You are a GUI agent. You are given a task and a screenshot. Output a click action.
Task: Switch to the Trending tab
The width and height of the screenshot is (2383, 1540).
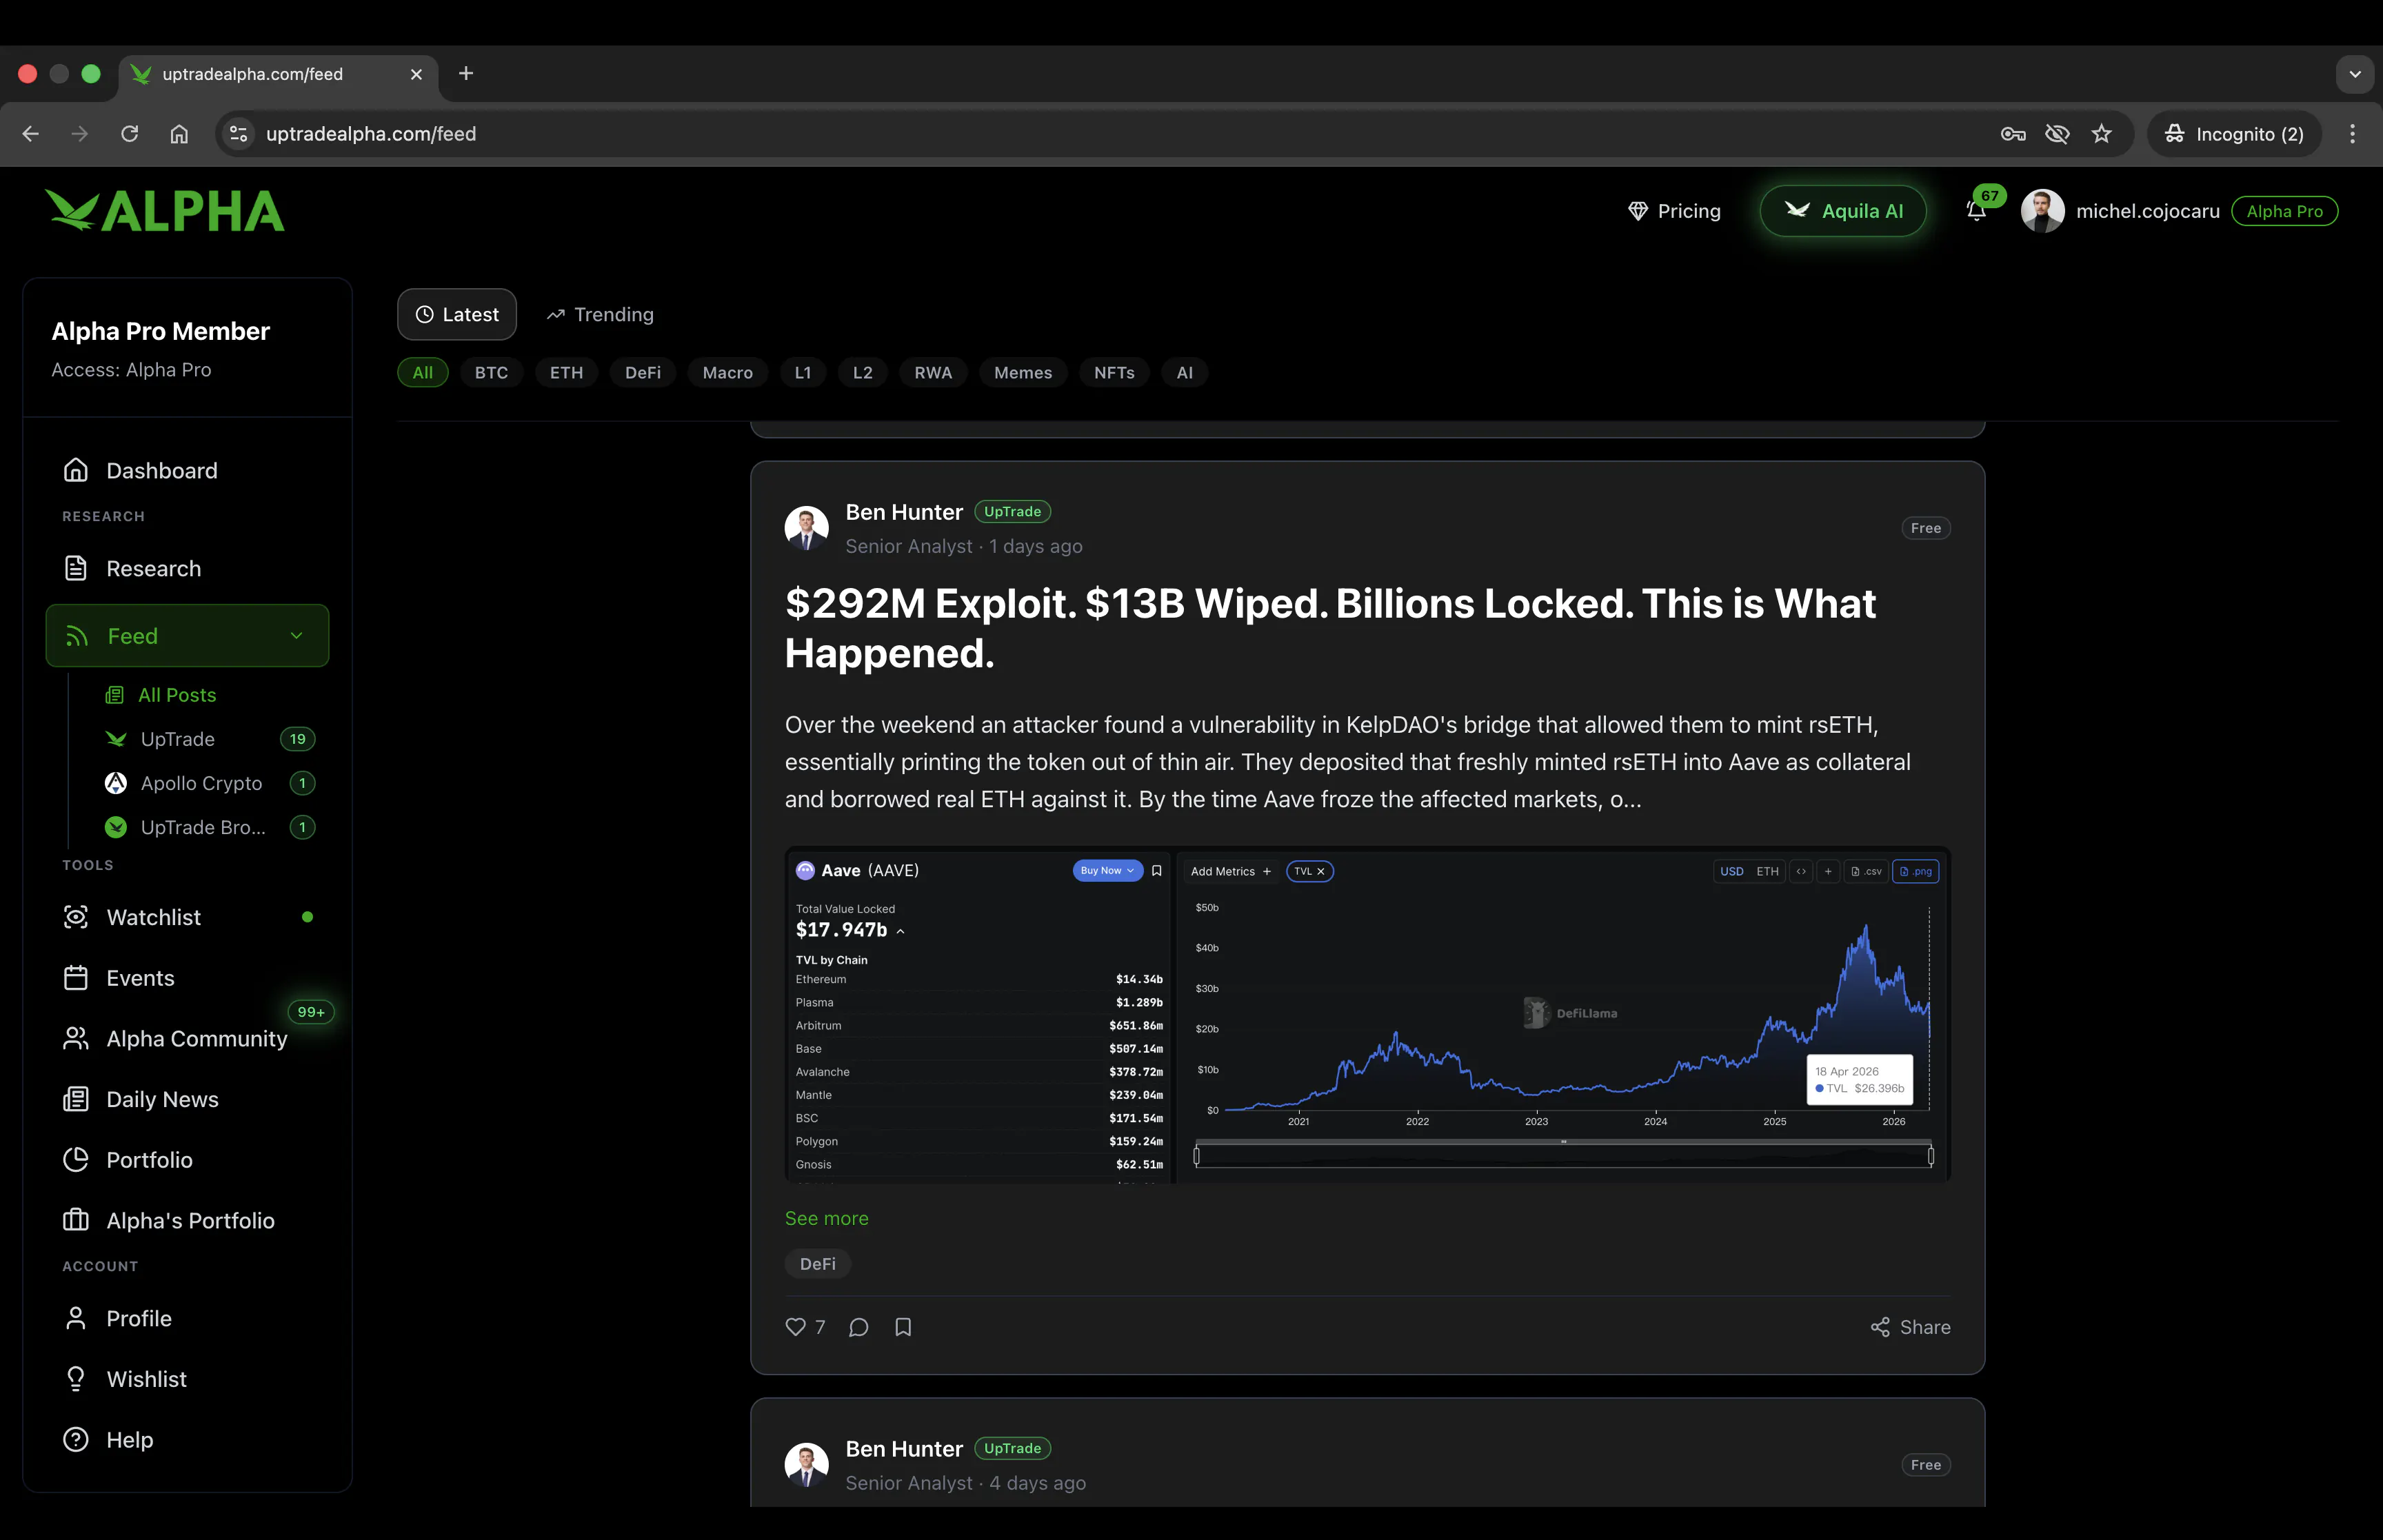point(600,314)
